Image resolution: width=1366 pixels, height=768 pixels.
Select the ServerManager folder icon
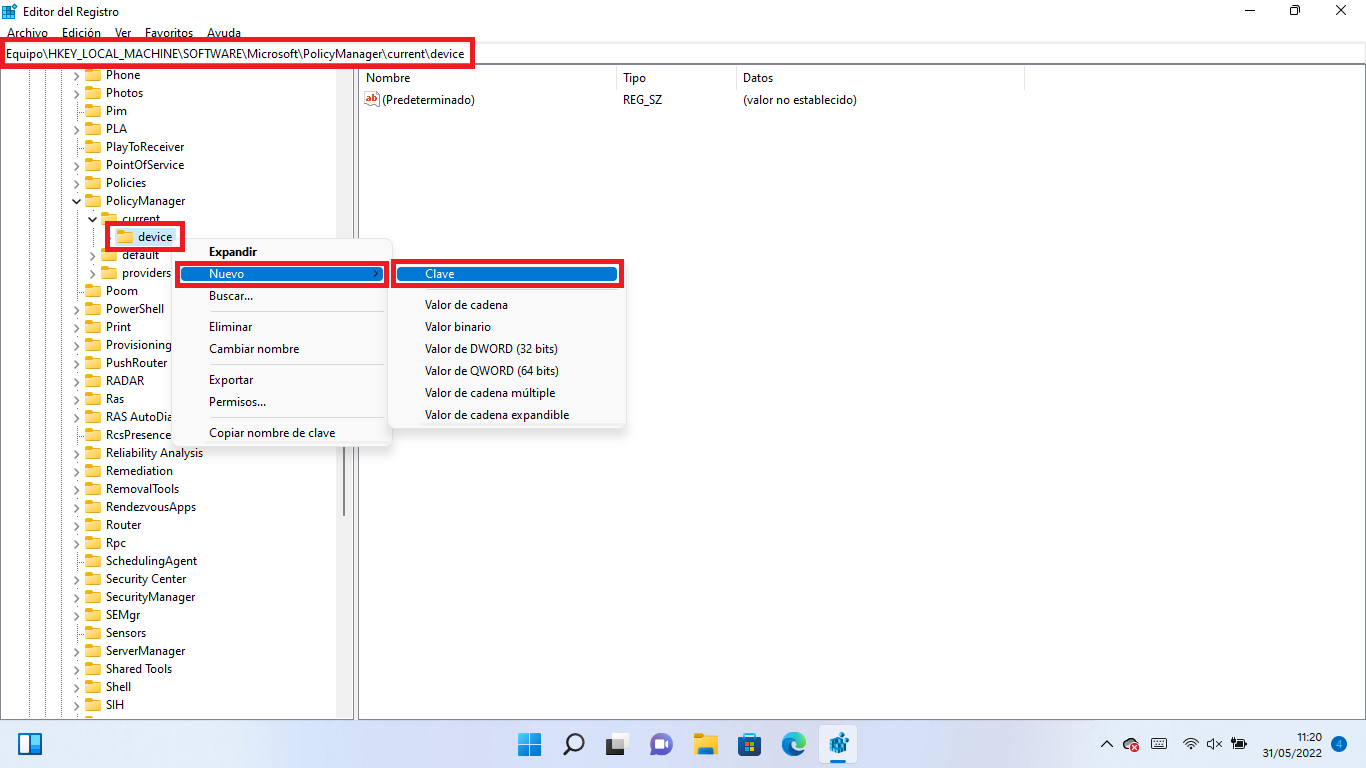click(x=93, y=651)
